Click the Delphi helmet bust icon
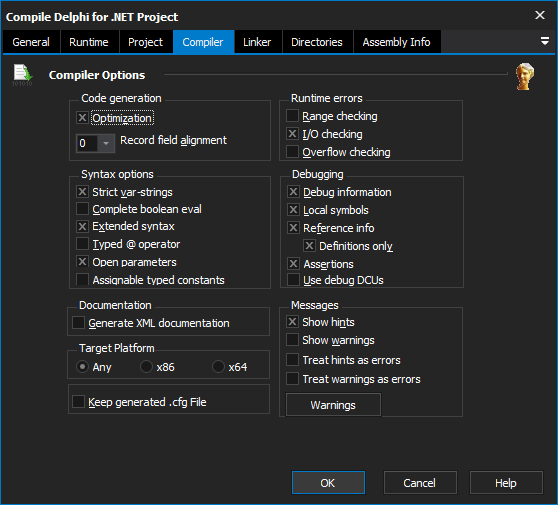Screen dimensions: 558x505 click(525, 76)
